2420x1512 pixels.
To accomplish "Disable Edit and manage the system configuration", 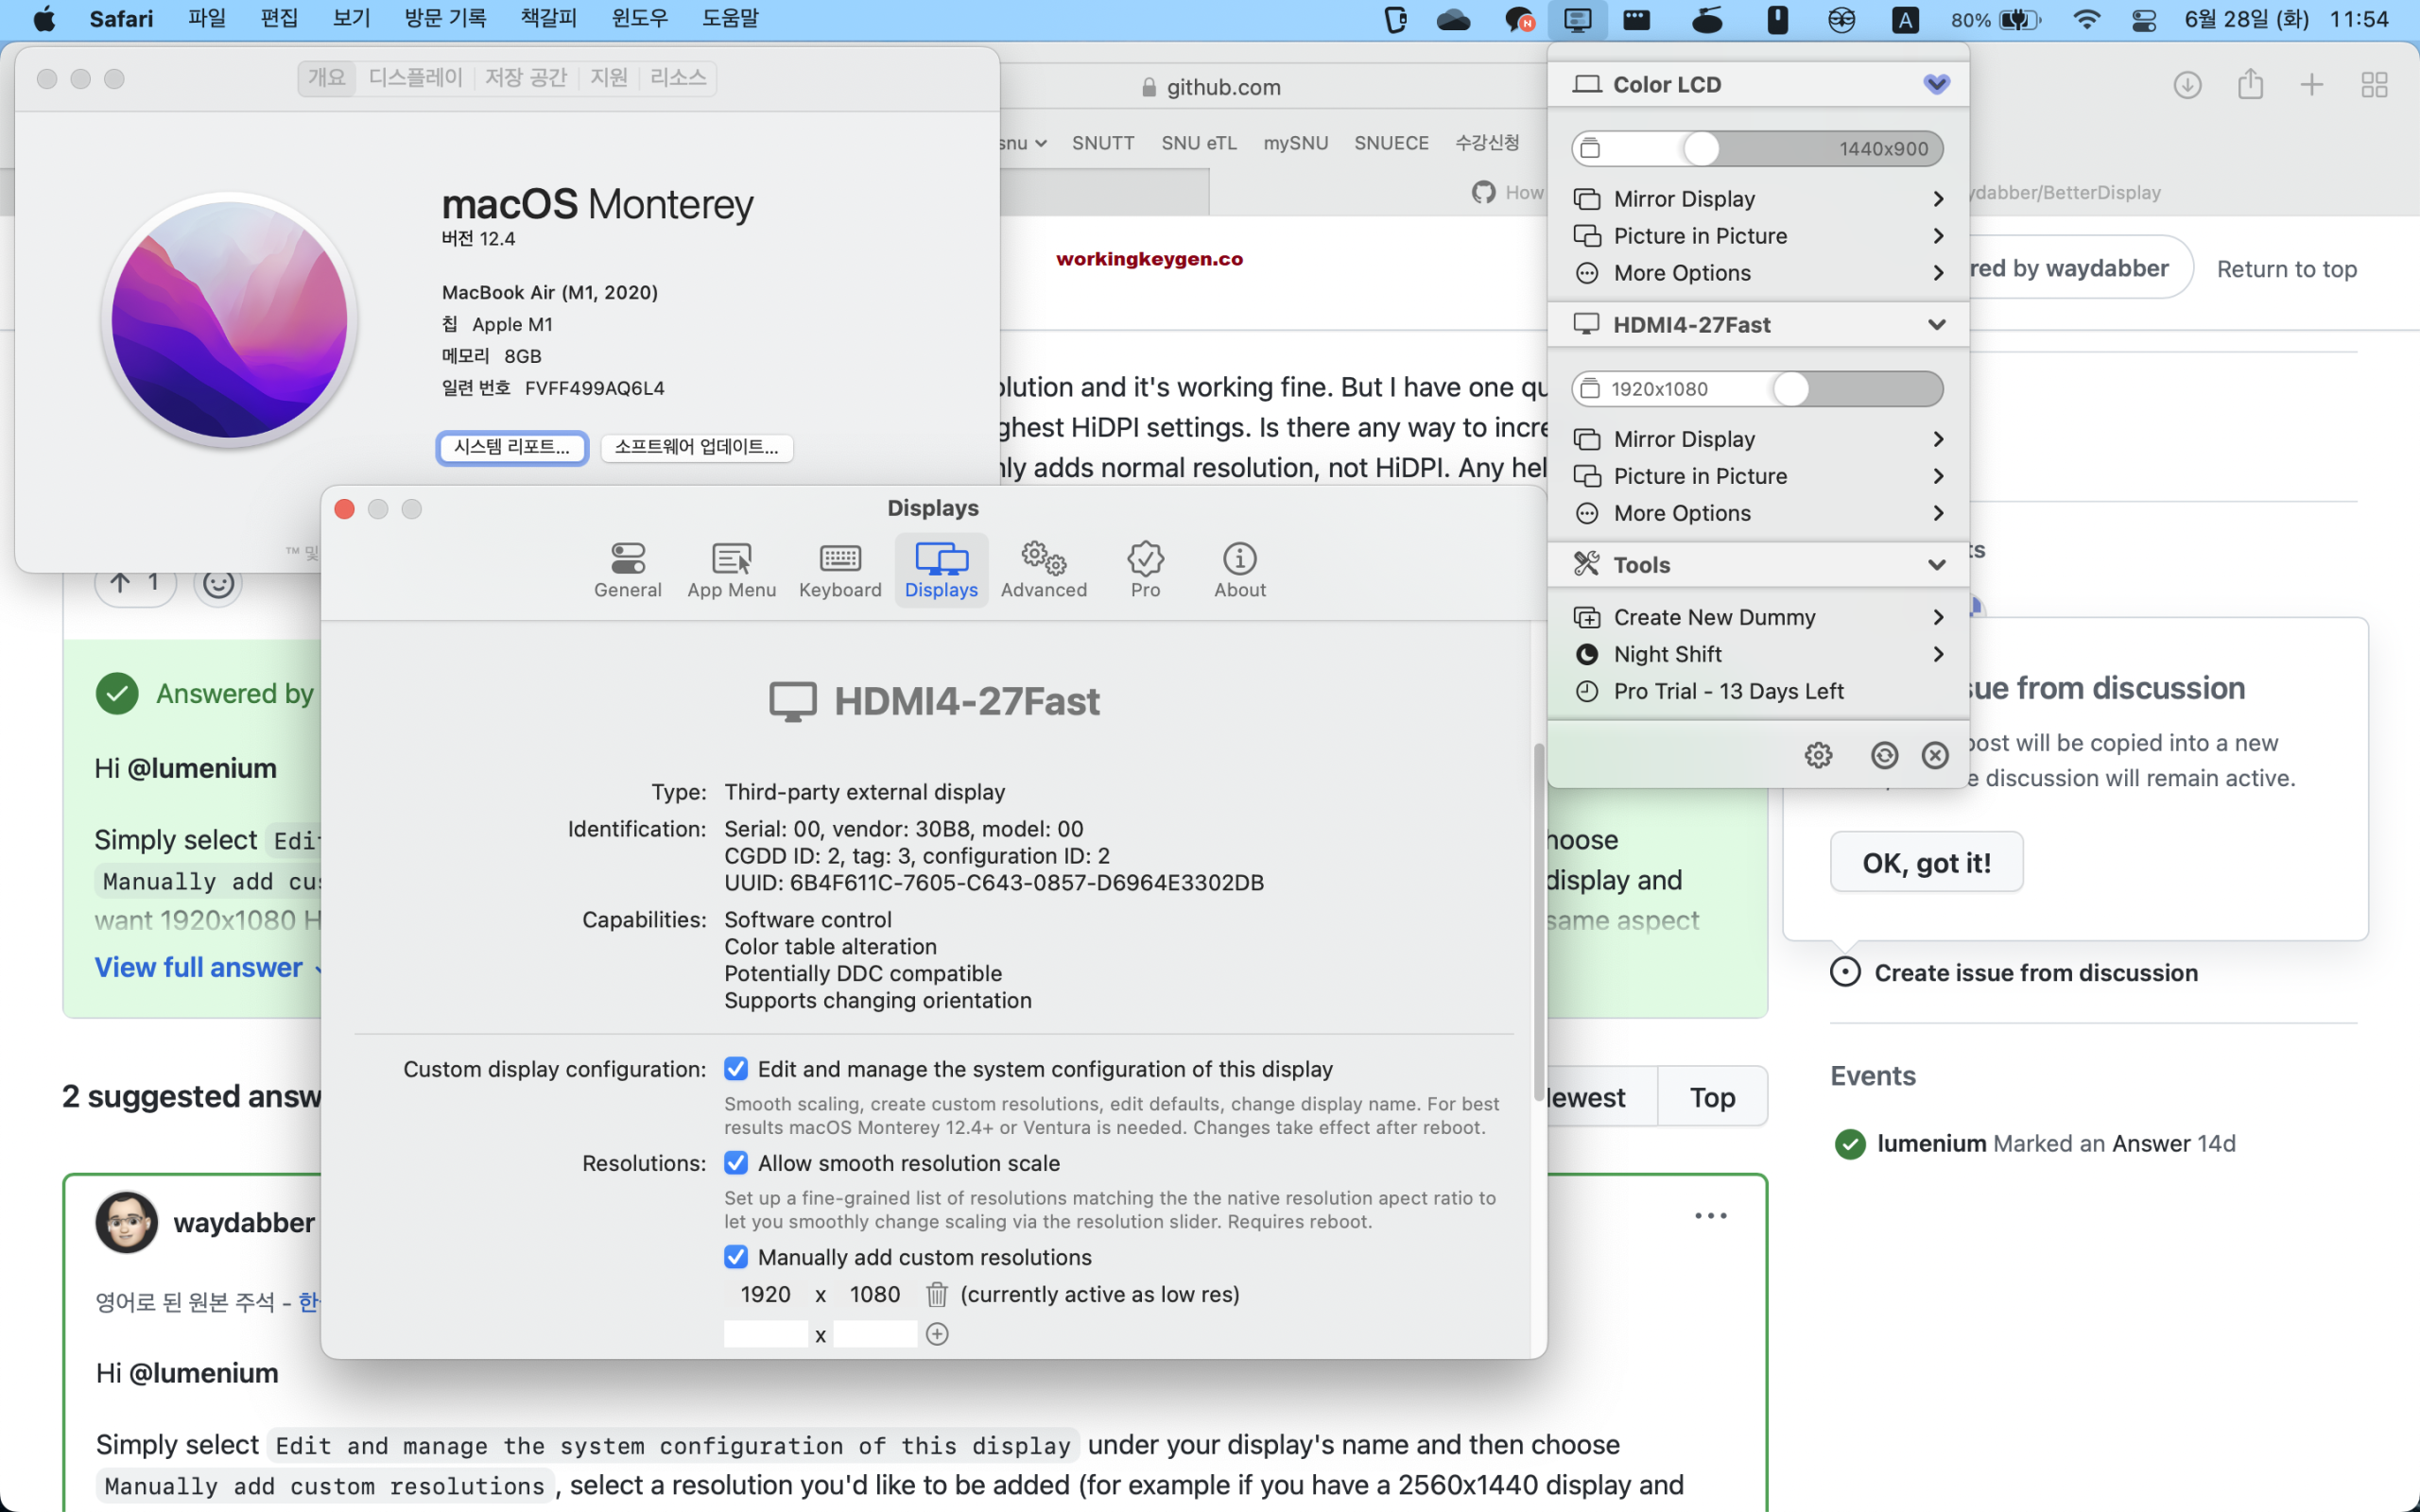I will (737, 1068).
